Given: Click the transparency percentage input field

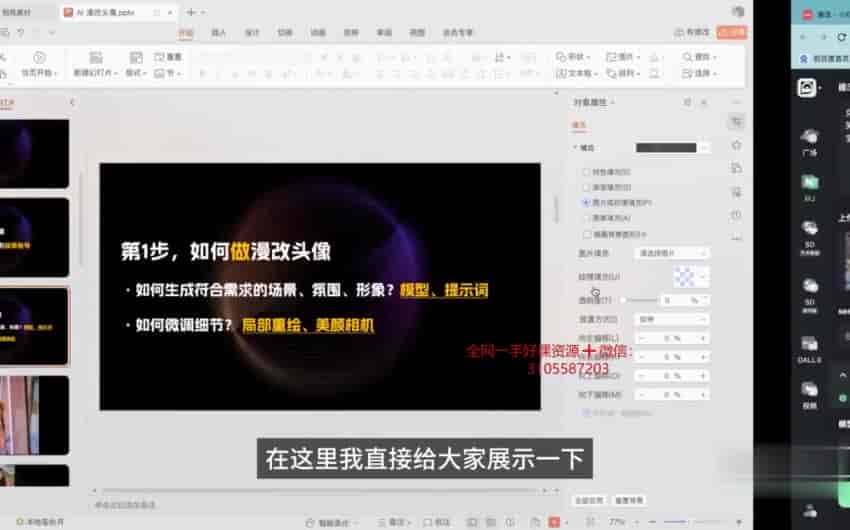Looking at the screenshot, I should pos(684,300).
